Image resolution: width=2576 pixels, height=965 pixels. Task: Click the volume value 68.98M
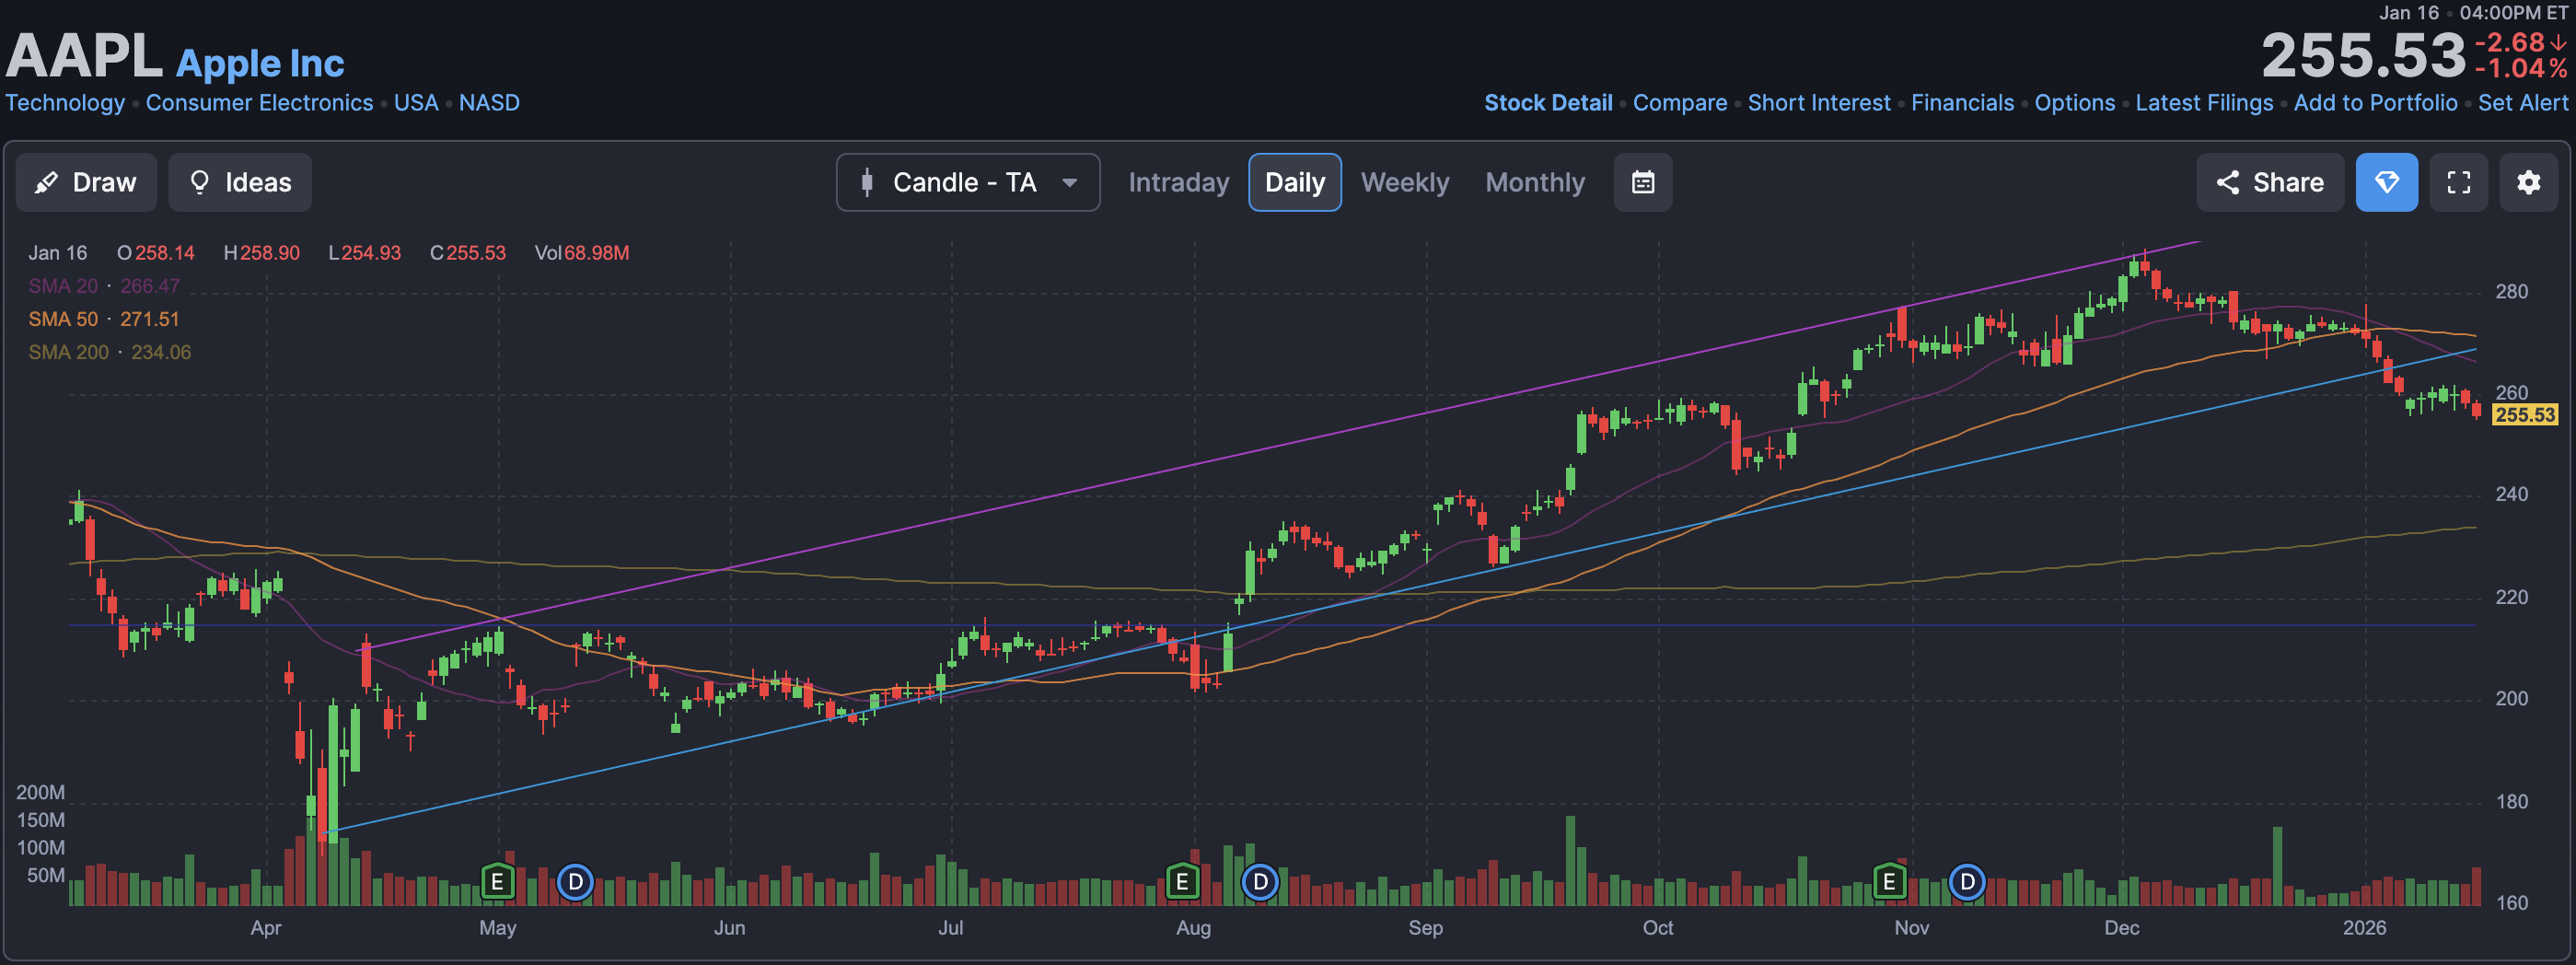(x=597, y=253)
